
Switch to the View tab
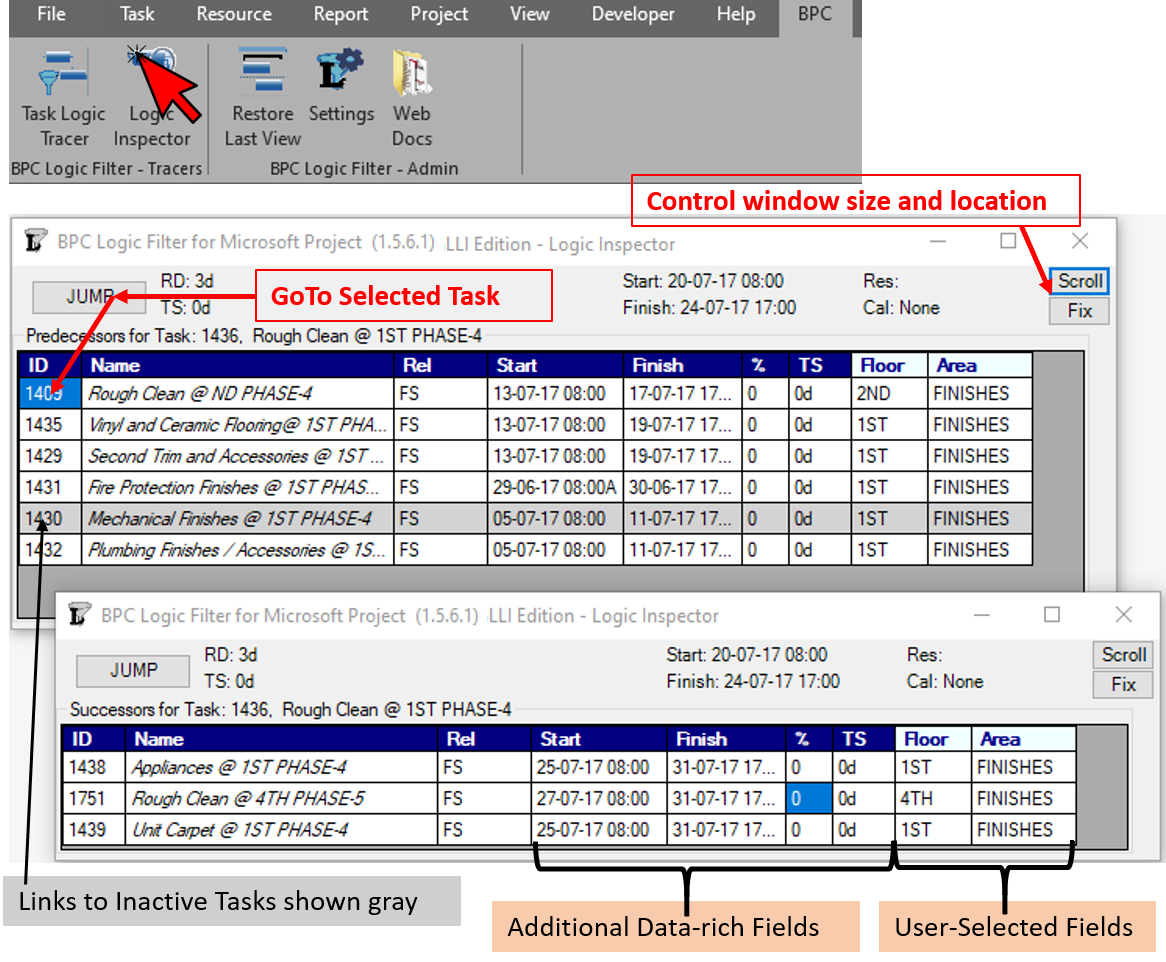coord(529,14)
